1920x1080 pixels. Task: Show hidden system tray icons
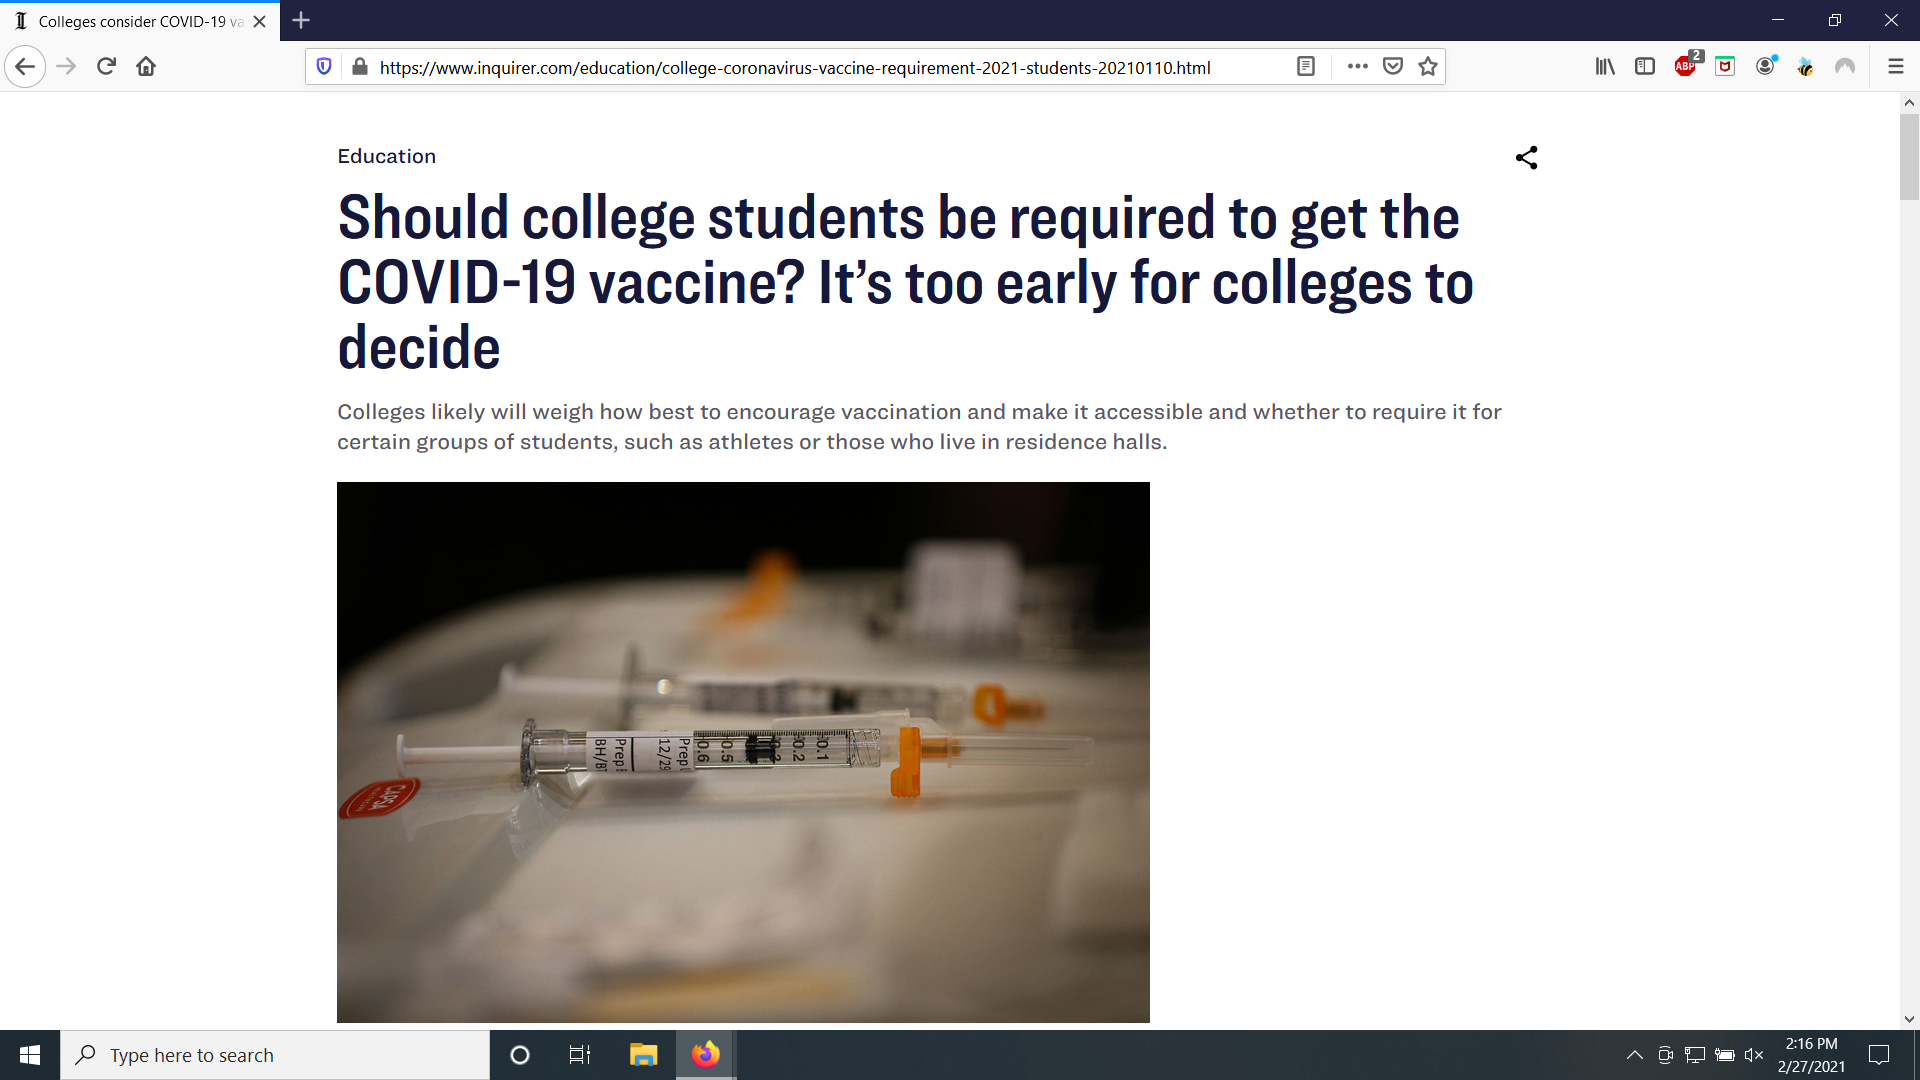(1634, 1055)
